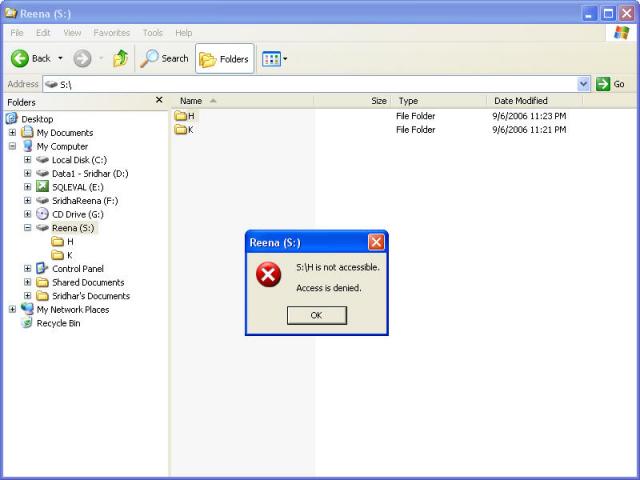Viewport: 640px width, 480px height.
Task: Expand SQLEVAL (E:) node
Action: point(27,187)
